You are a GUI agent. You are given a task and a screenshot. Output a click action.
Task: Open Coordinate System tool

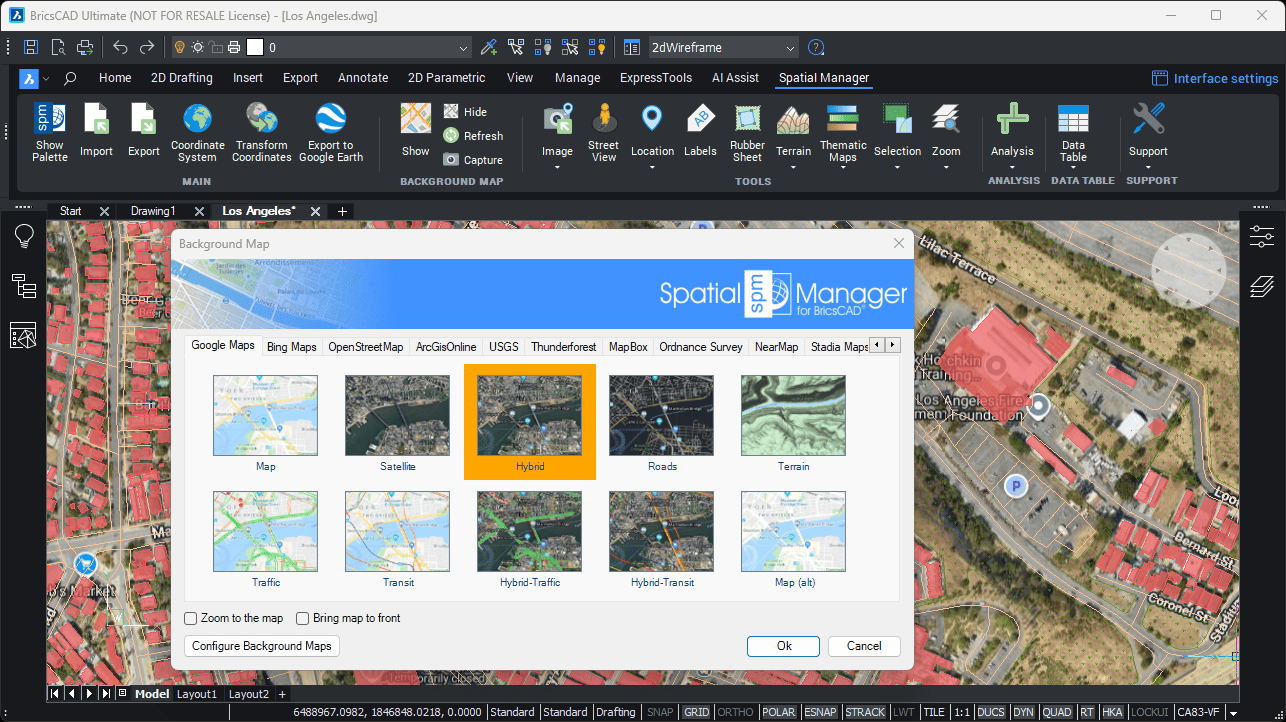click(198, 132)
